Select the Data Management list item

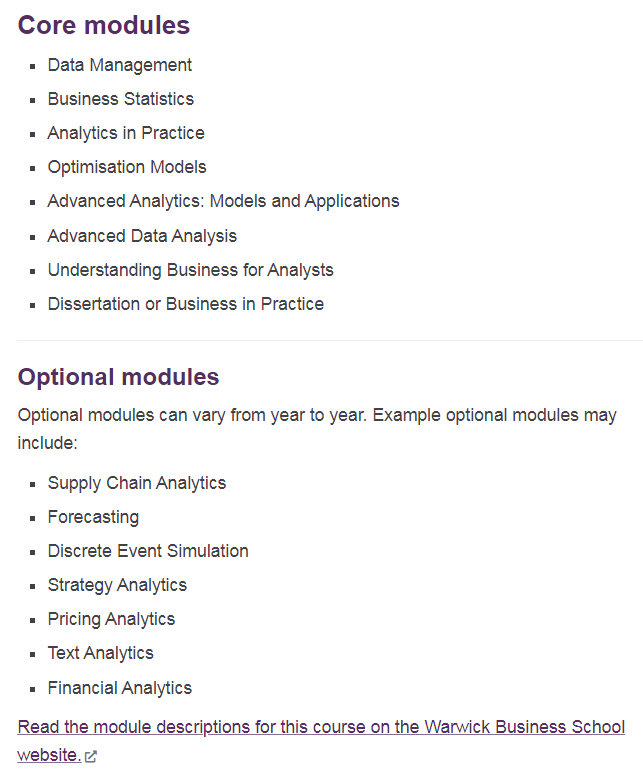pos(119,65)
